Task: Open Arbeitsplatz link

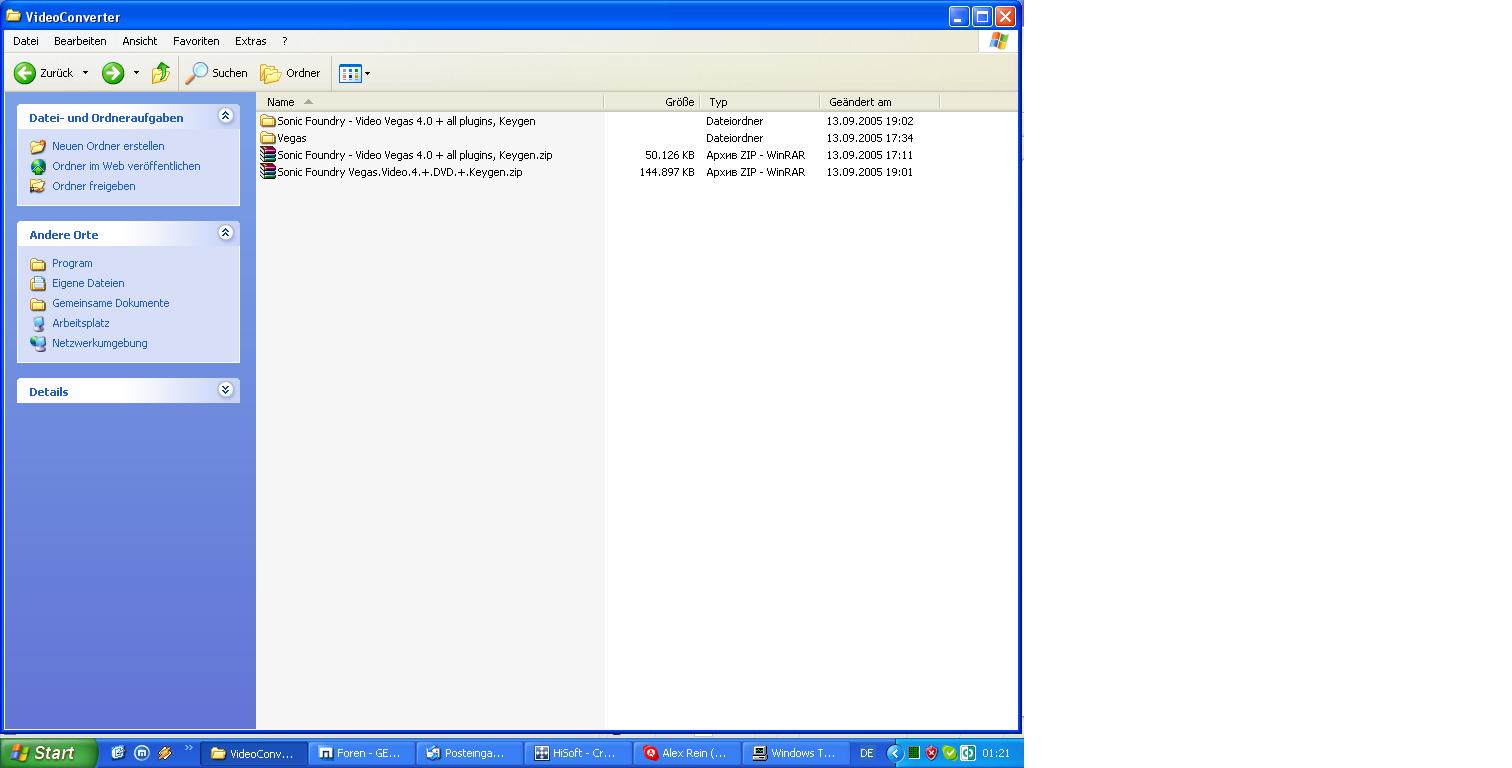Action: pos(81,323)
